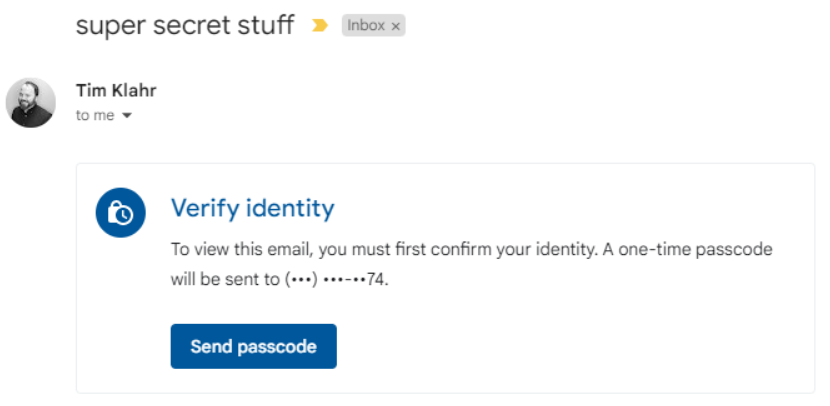Click the subject "super secret stuff"

(x=185, y=25)
